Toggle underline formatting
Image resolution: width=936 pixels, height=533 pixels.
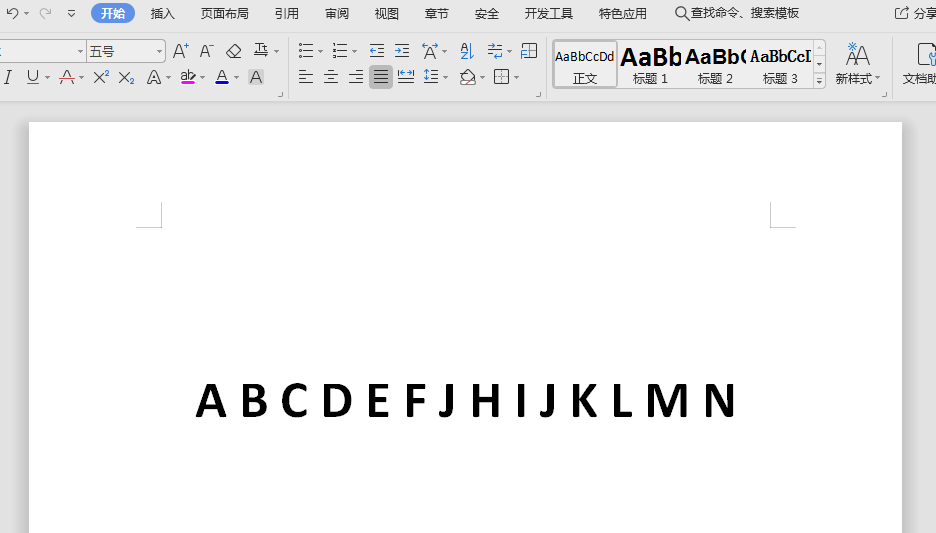(33, 77)
